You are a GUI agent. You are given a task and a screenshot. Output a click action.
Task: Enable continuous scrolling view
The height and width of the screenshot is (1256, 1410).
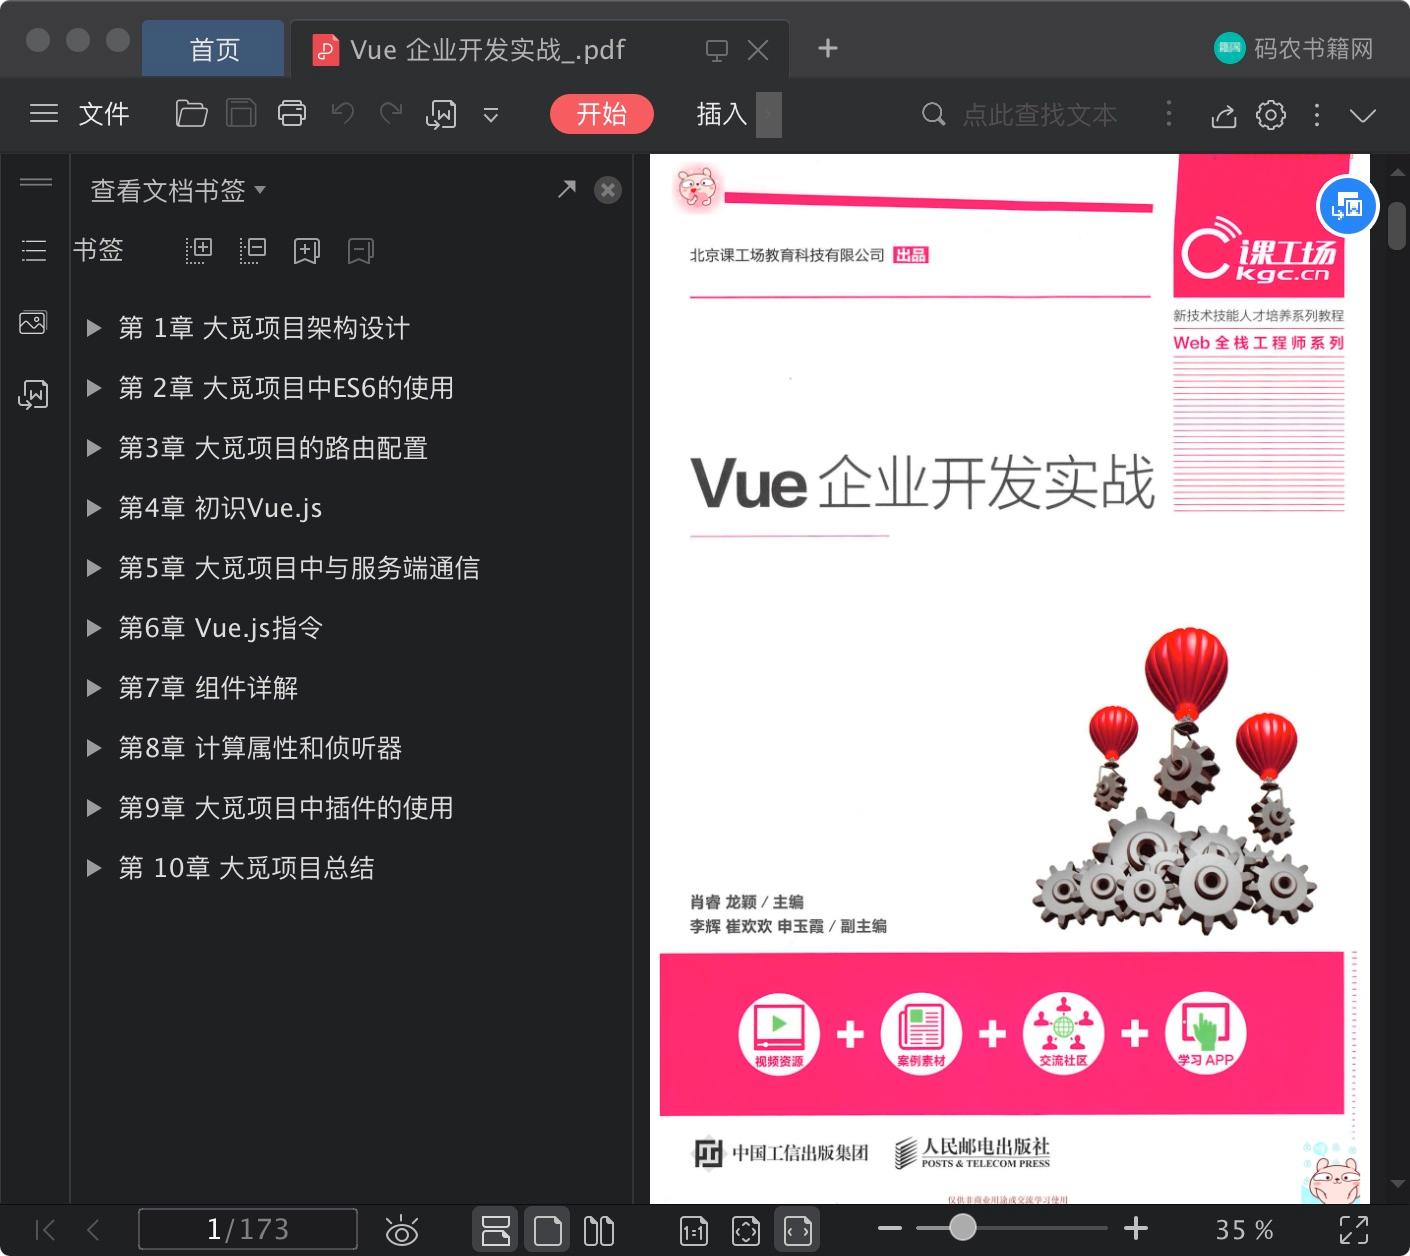(495, 1230)
